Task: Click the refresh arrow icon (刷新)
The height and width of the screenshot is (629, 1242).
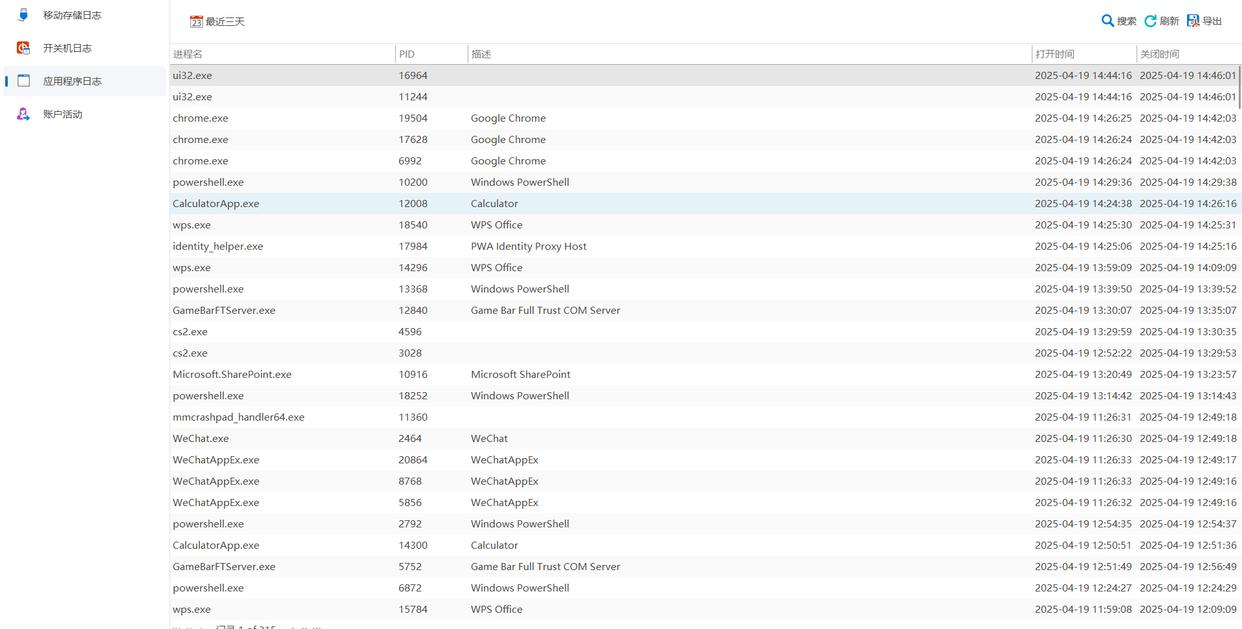Action: click(x=1150, y=21)
